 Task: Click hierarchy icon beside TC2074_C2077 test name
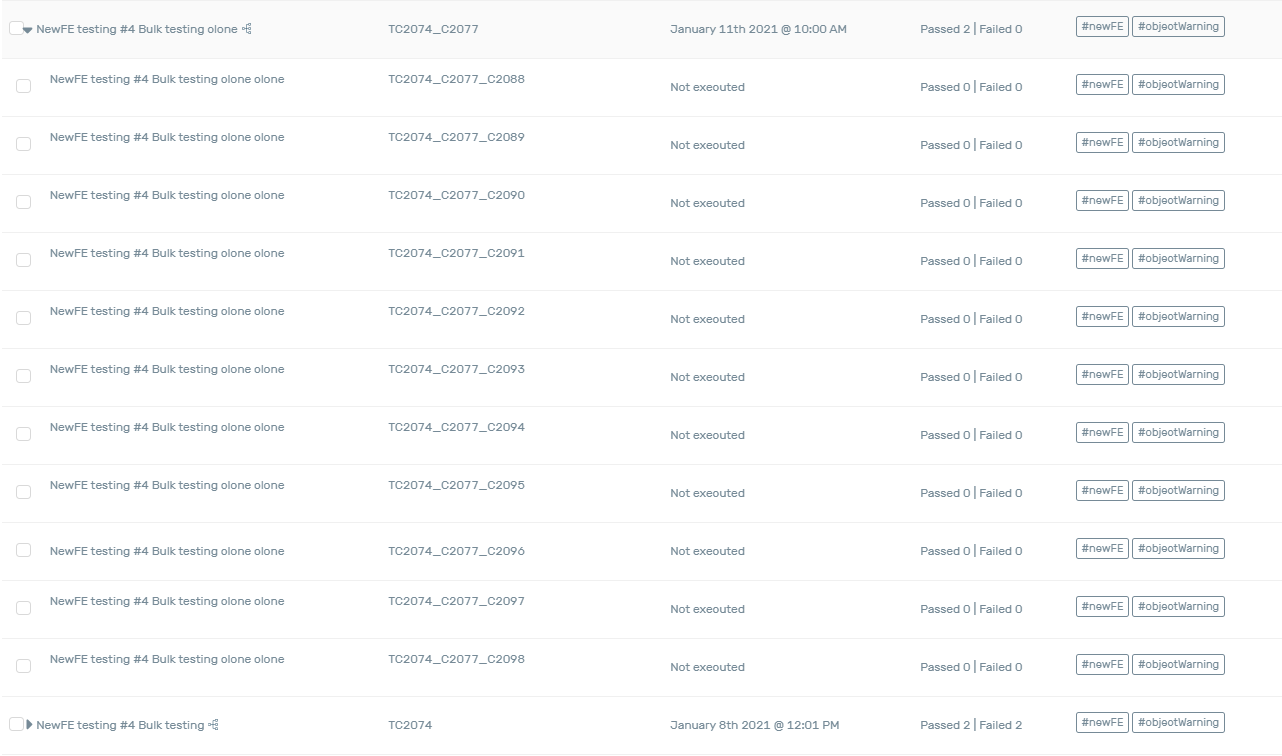tap(247, 29)
